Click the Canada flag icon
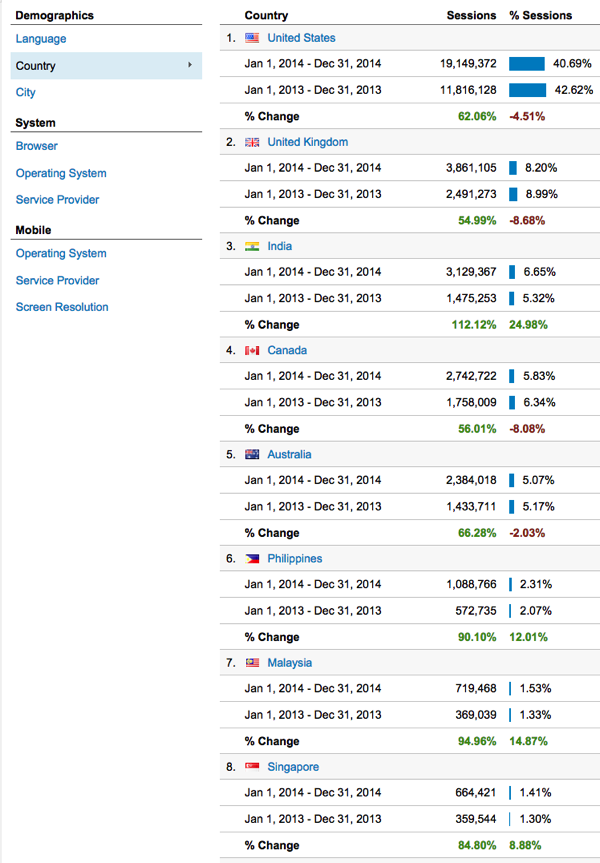 (x=252, y=351)
